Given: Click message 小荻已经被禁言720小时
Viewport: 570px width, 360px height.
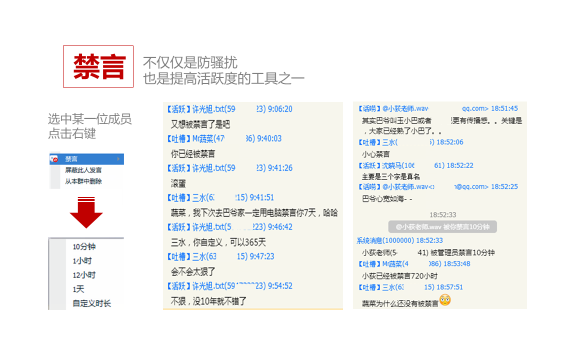Looking at the screenshot, I should coord(400,276).
